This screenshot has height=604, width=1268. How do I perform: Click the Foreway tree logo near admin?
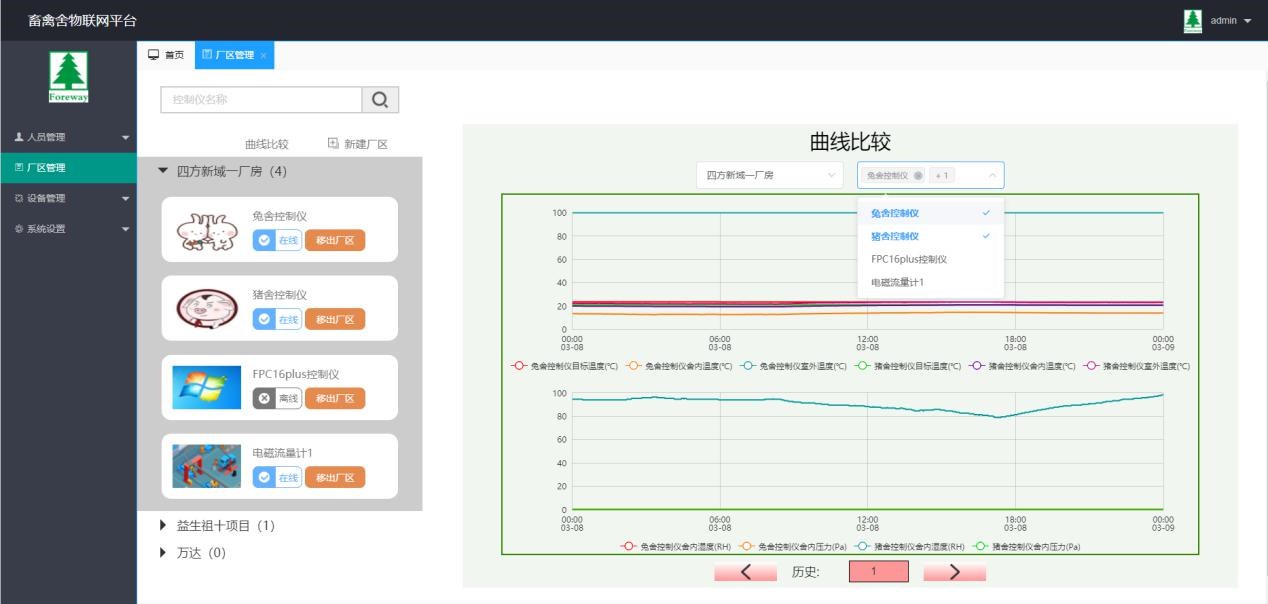tap(1192, 20)
